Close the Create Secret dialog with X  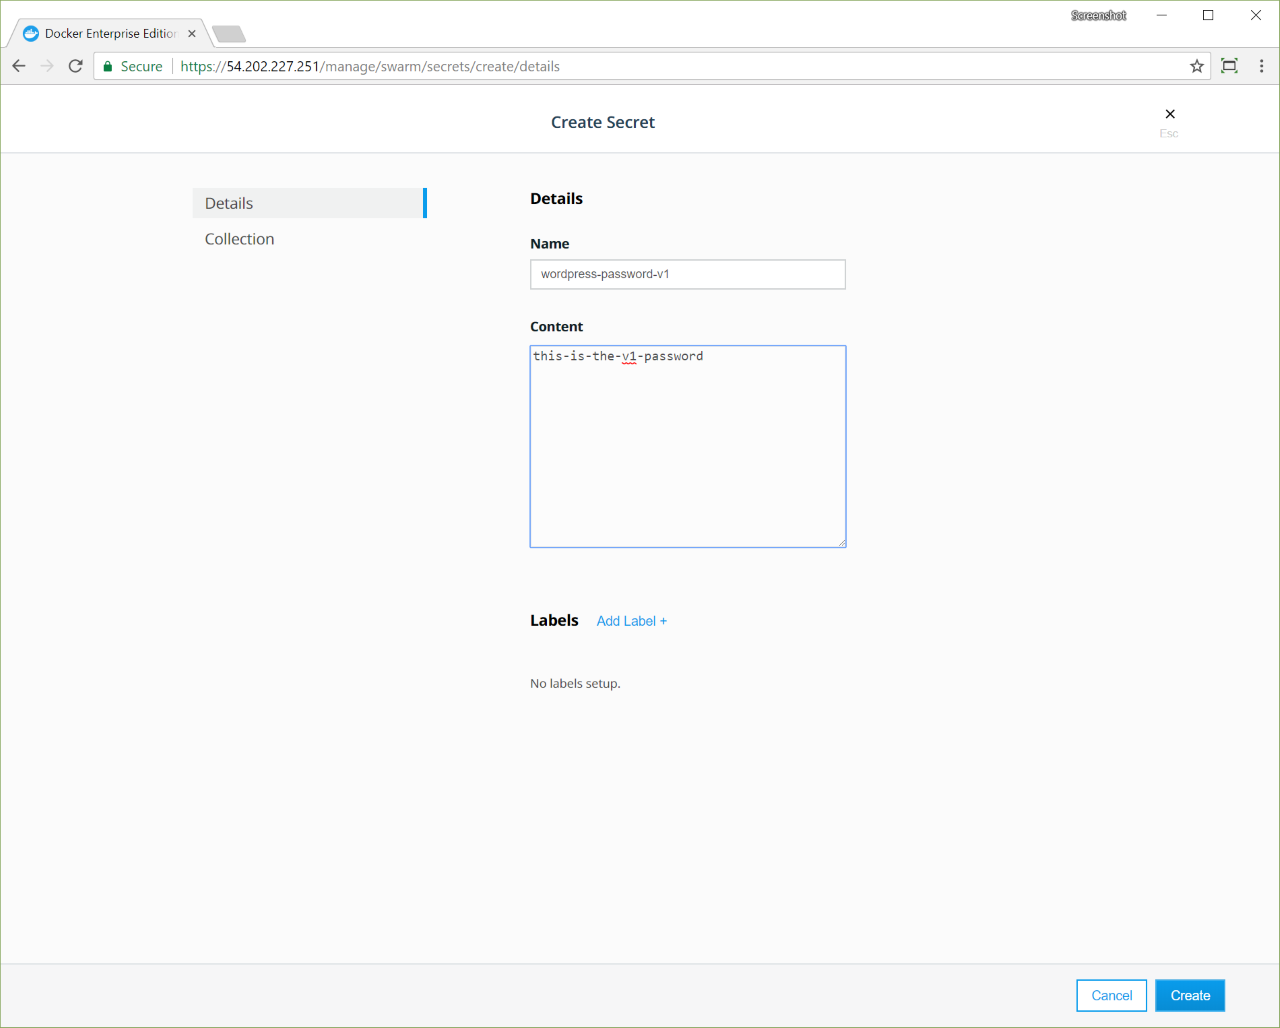(1169, 114)
